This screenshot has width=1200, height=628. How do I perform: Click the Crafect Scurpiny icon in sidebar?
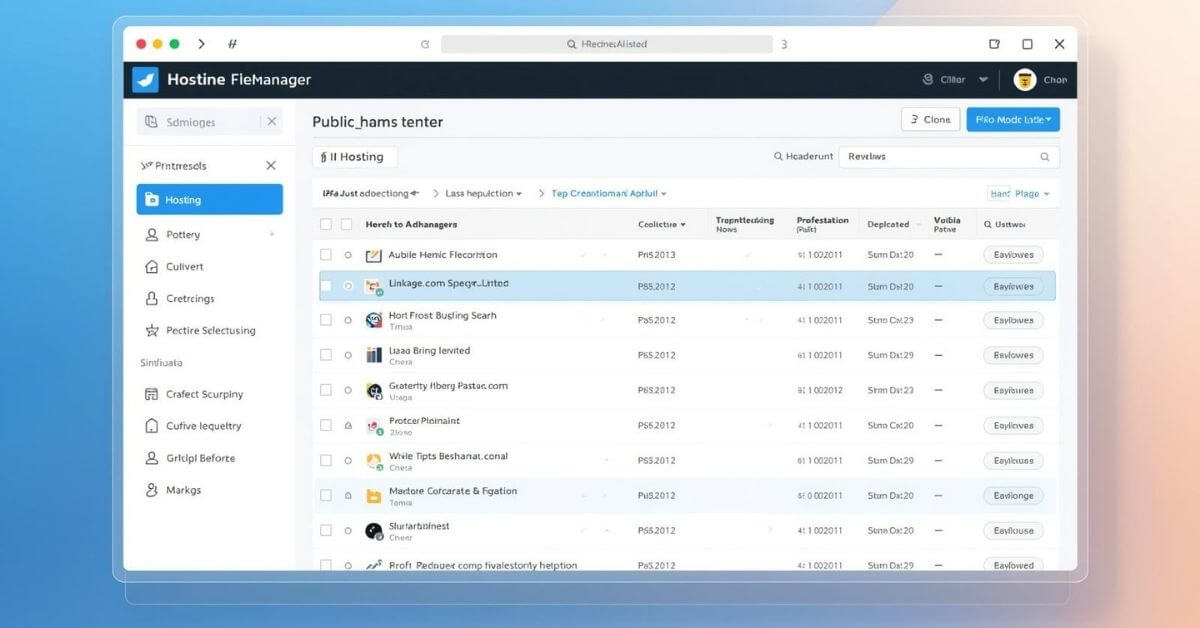click(152, 395)
